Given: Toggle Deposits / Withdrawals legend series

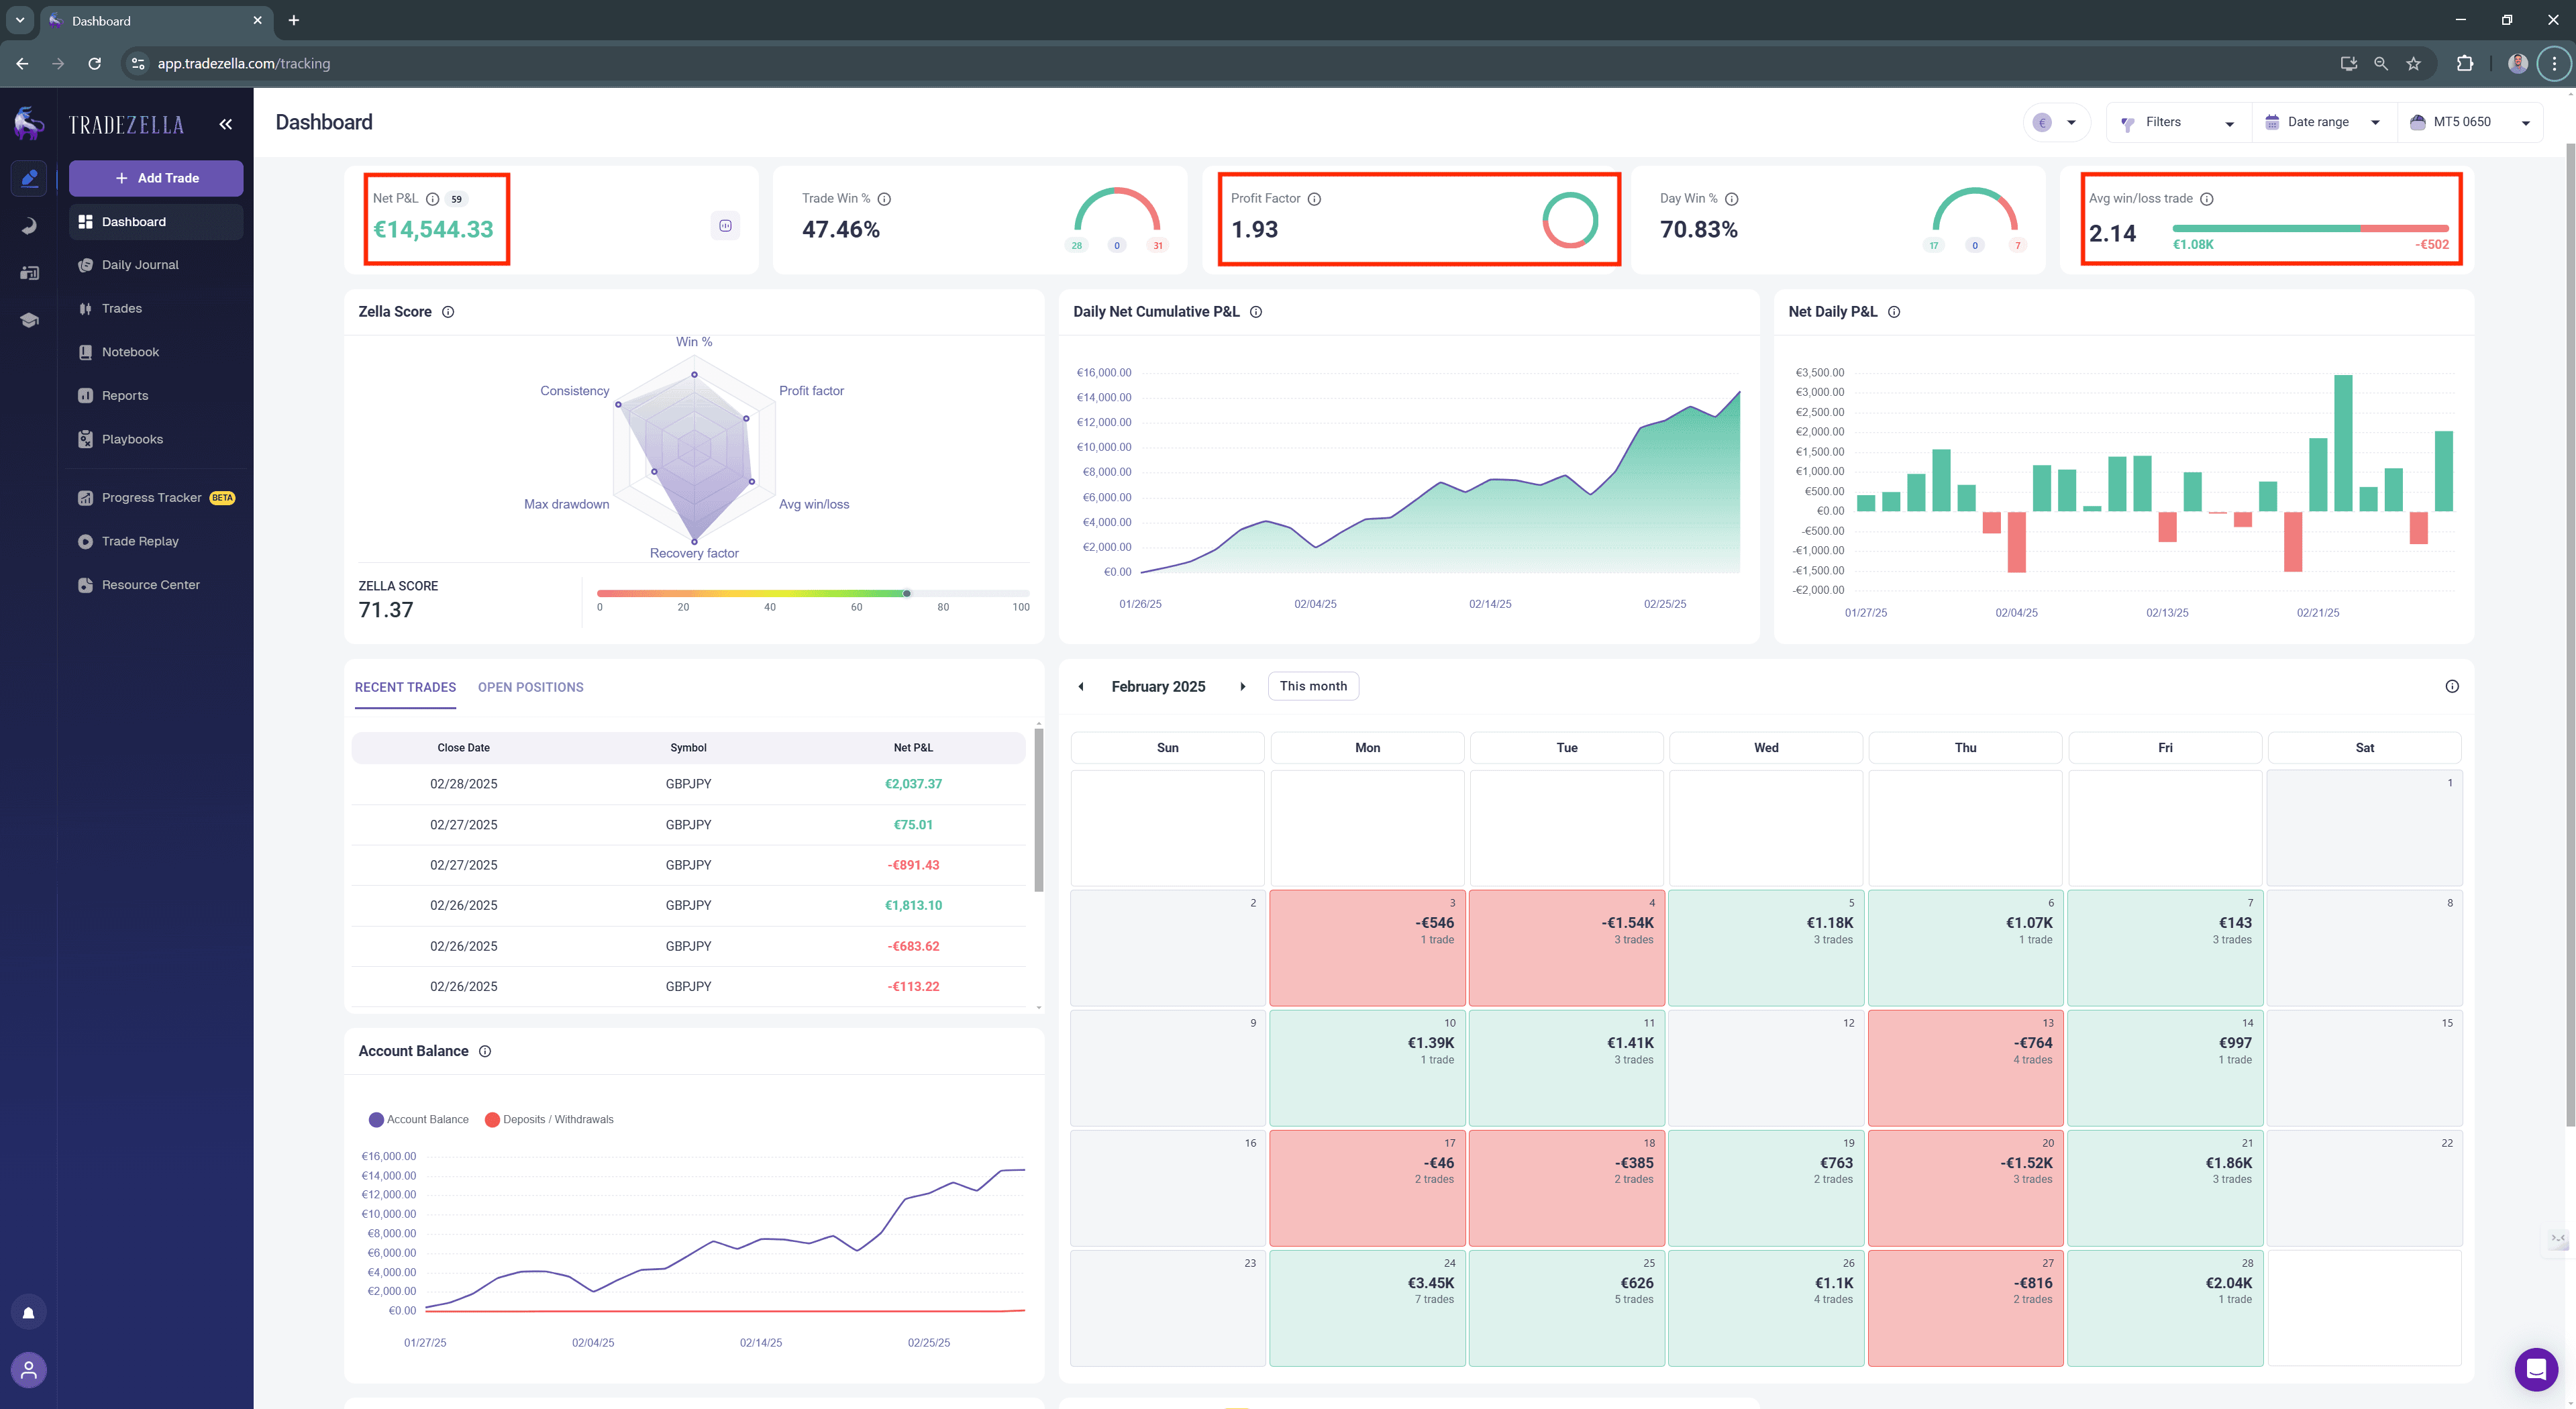Looking at the screenshot, I should pos(549,1119).
